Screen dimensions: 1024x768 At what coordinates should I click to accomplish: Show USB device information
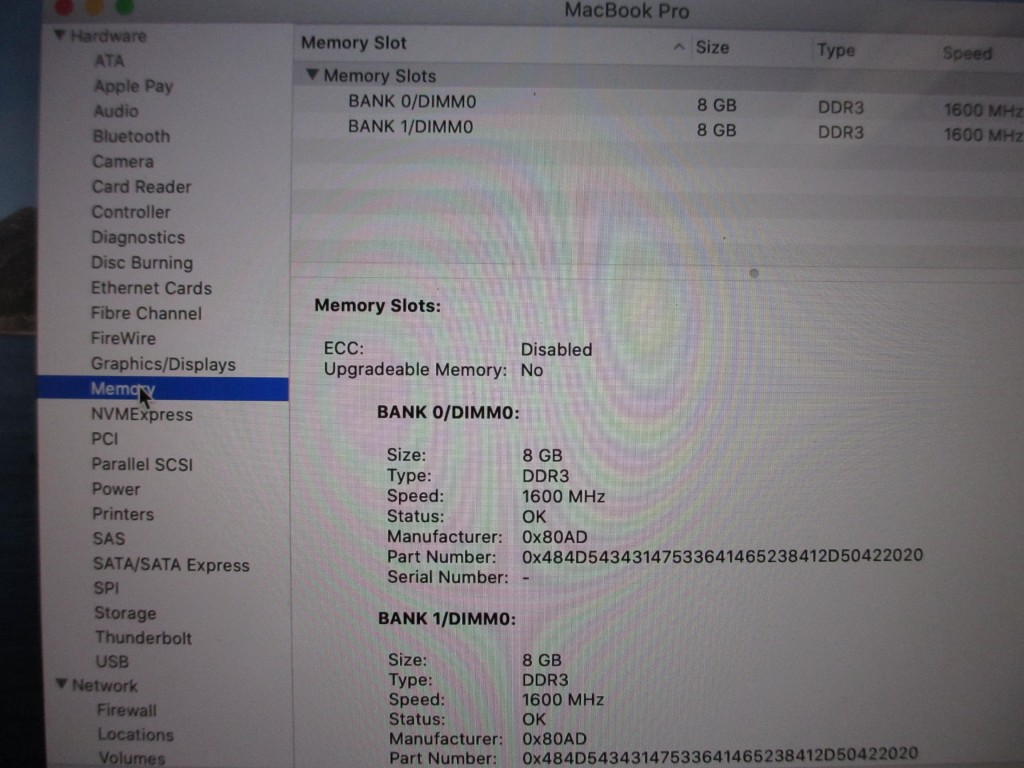coord(112,661)
